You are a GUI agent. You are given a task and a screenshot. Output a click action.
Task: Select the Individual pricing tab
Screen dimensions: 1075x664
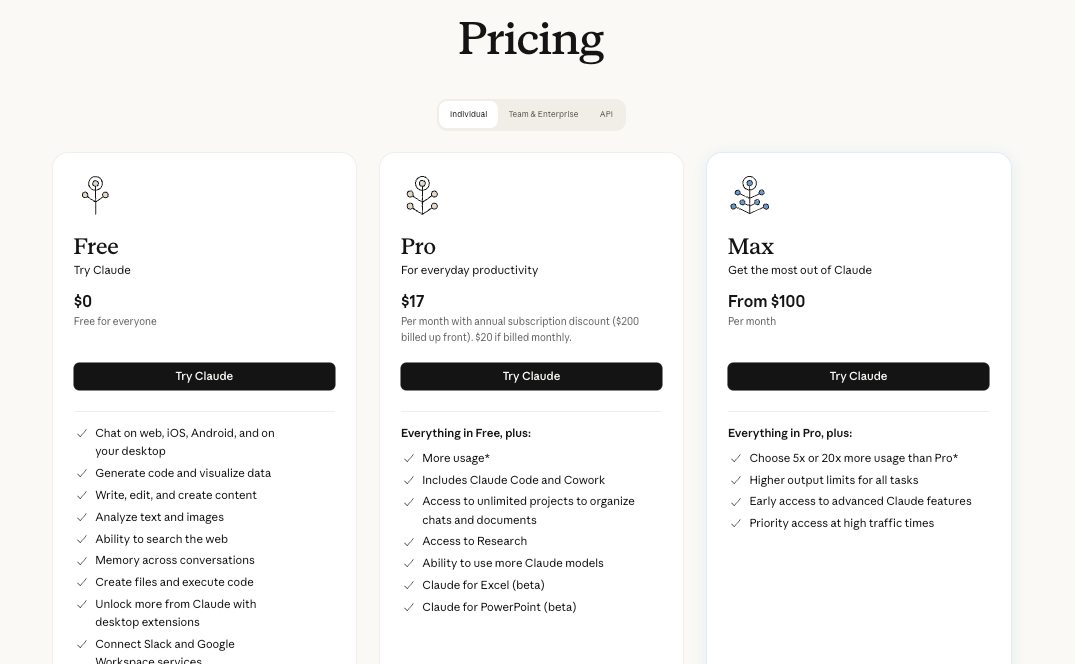tap(468, 114)
